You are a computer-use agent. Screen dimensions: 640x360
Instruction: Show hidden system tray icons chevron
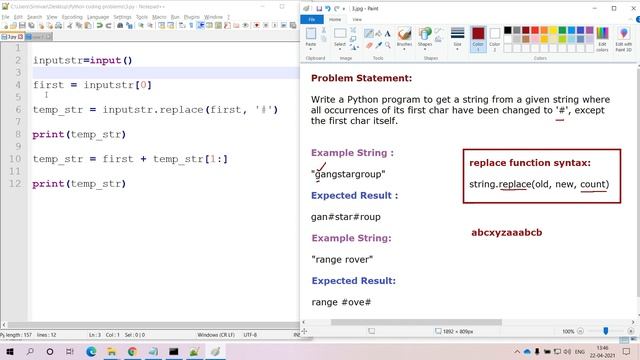tap(517, 351)
